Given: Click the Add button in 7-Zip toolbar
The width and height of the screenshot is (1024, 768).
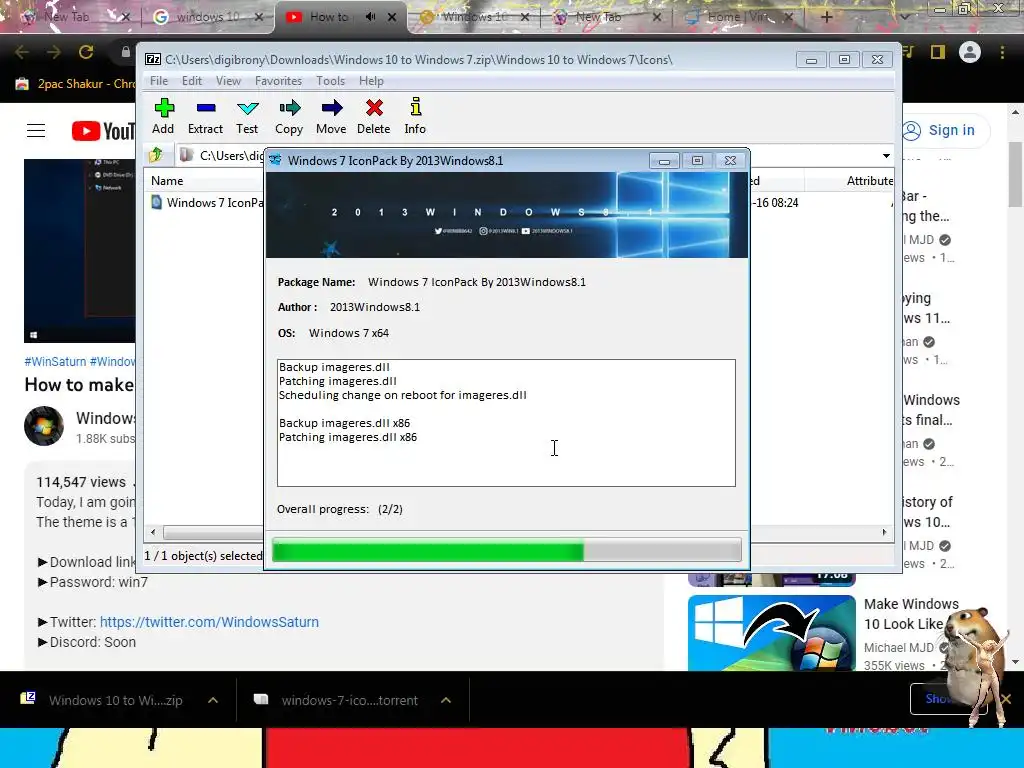Looking at the screenshot, I should (163, 116).
